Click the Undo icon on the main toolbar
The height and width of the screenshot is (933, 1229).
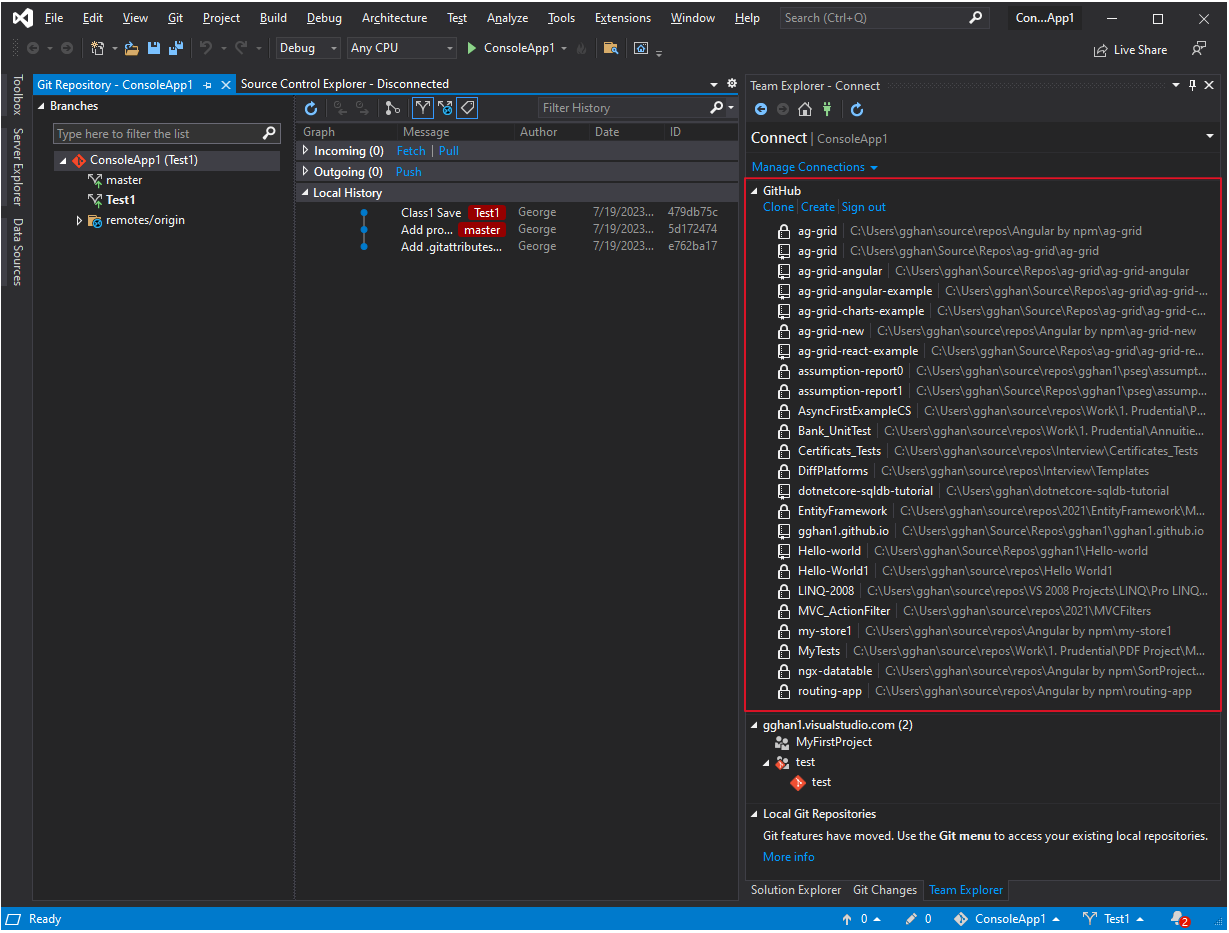pos(209,47)
